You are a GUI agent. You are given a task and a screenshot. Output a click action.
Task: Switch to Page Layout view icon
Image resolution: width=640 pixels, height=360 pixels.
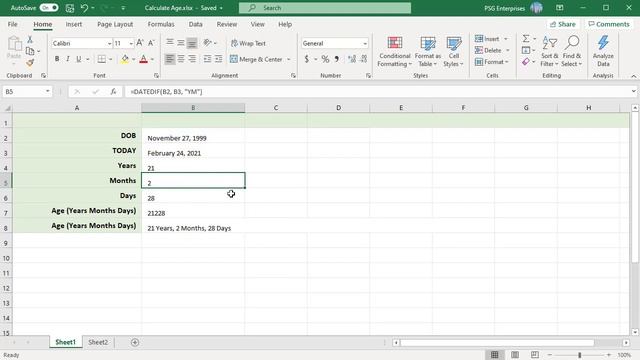pos(515,355)
